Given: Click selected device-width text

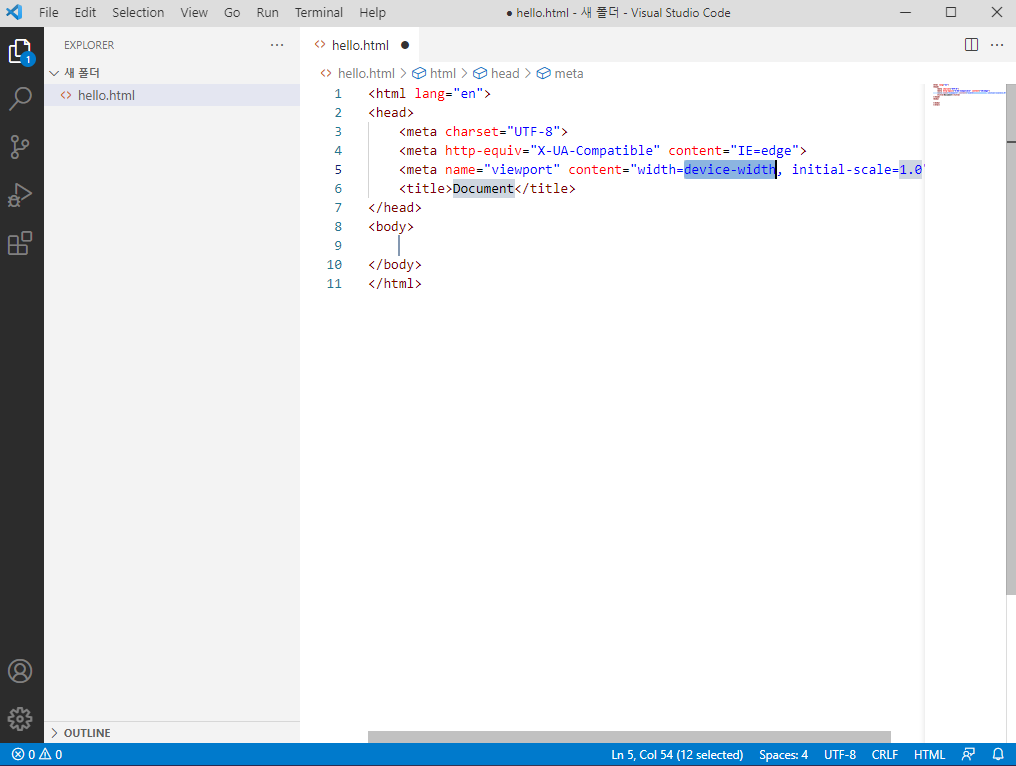Looking at the screenshot, I should coord(730,170).
